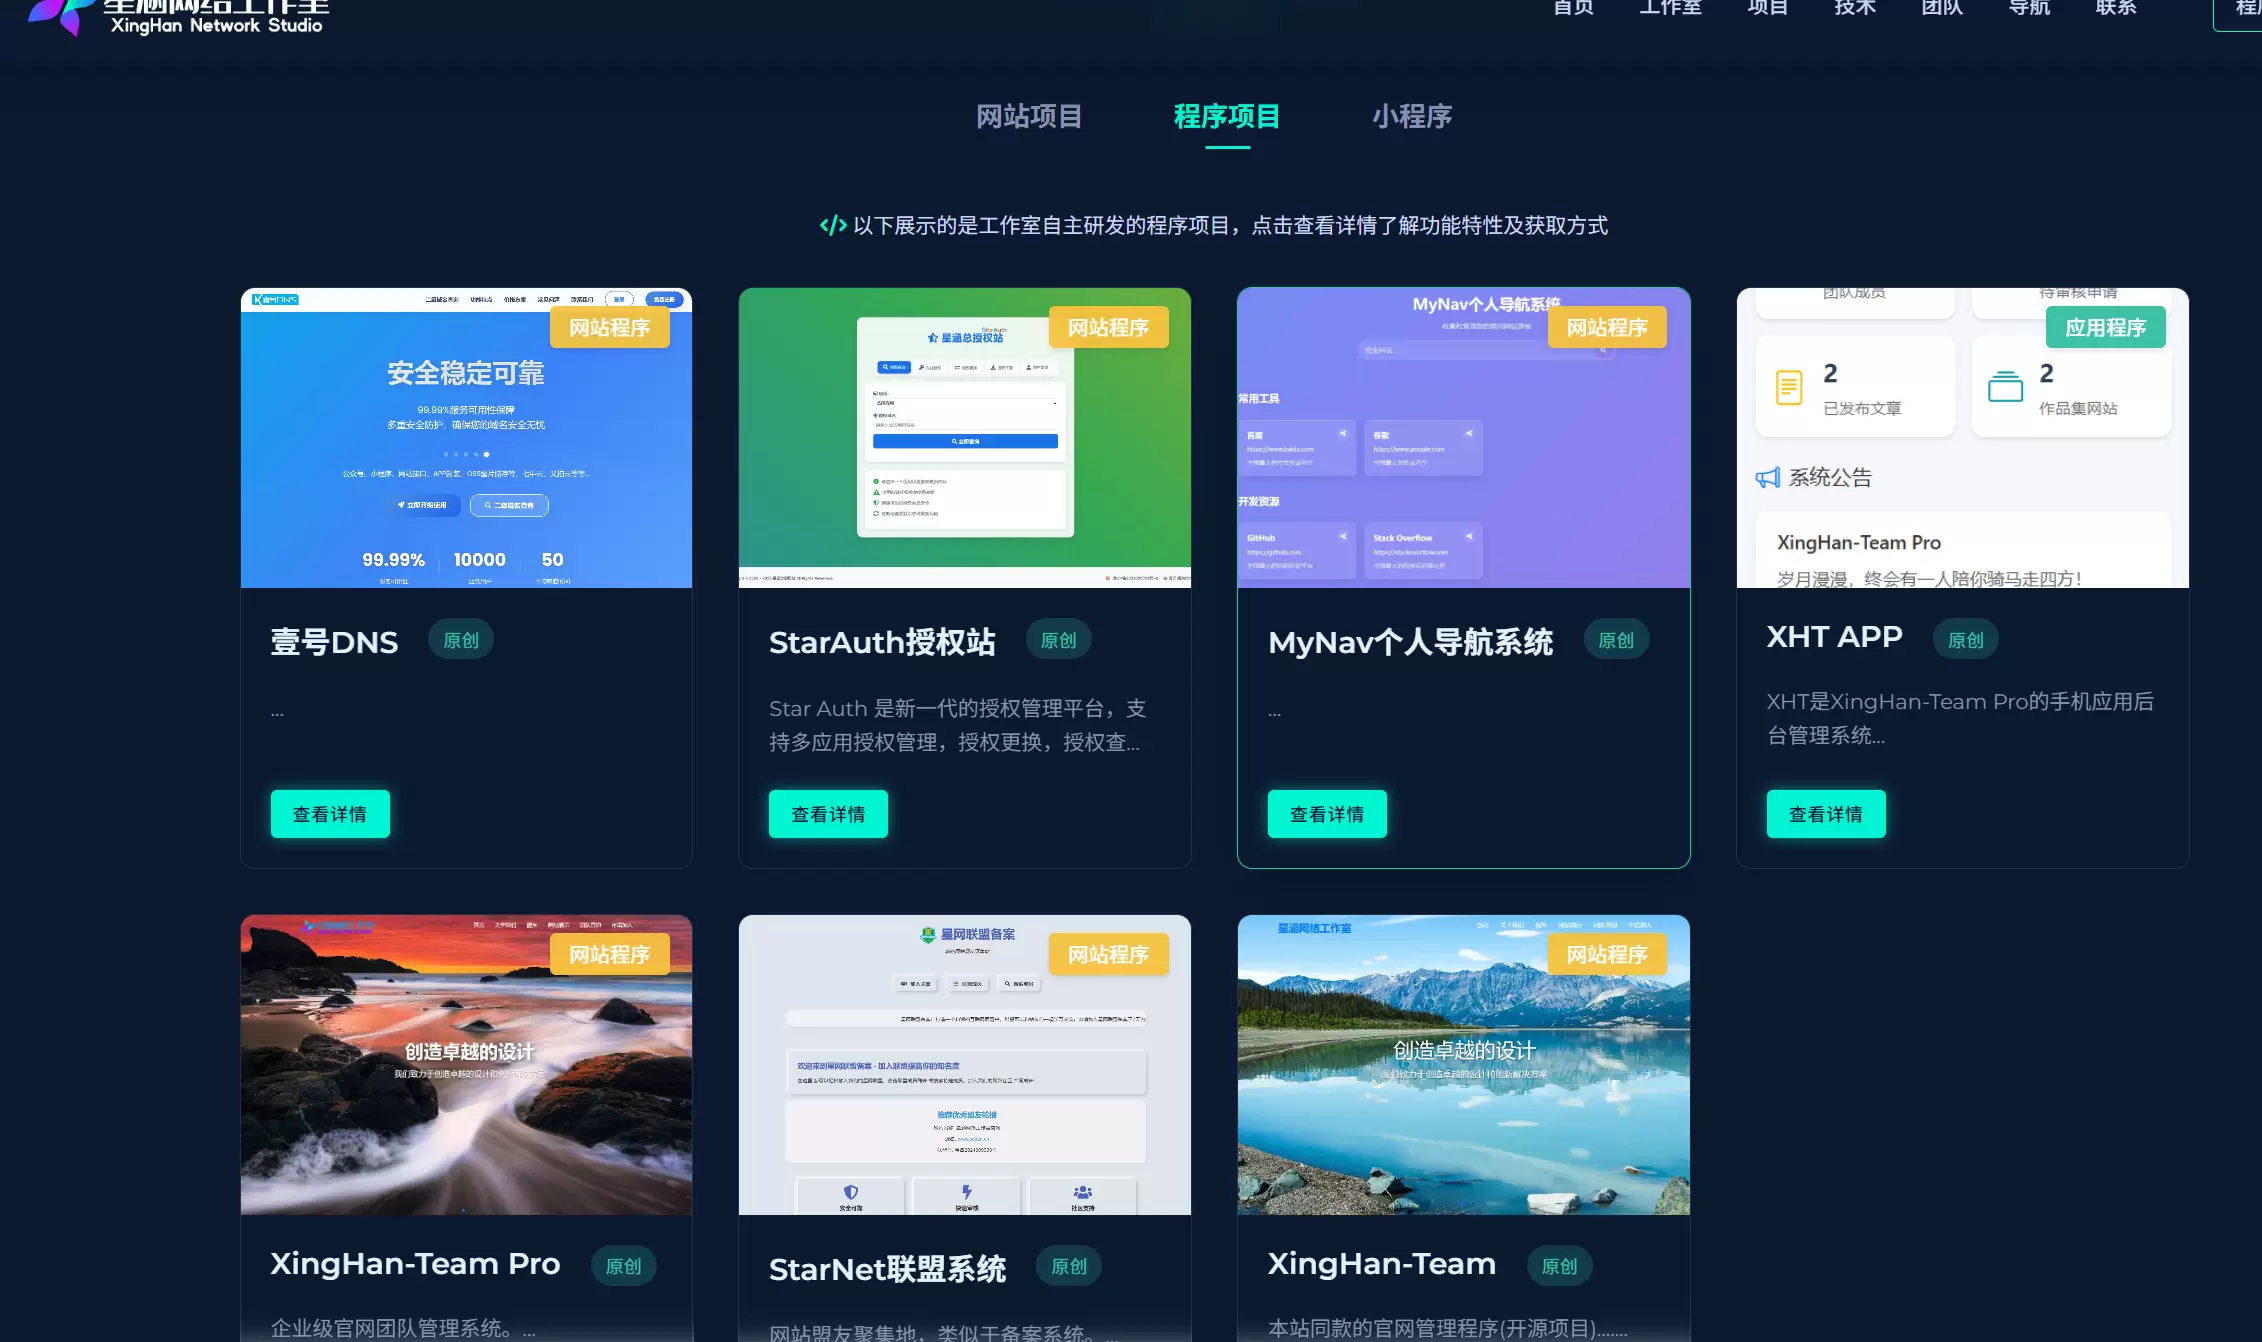Click the XingHan-Team project title
The image size is (2262, 1342).
pos(1382,1264)
